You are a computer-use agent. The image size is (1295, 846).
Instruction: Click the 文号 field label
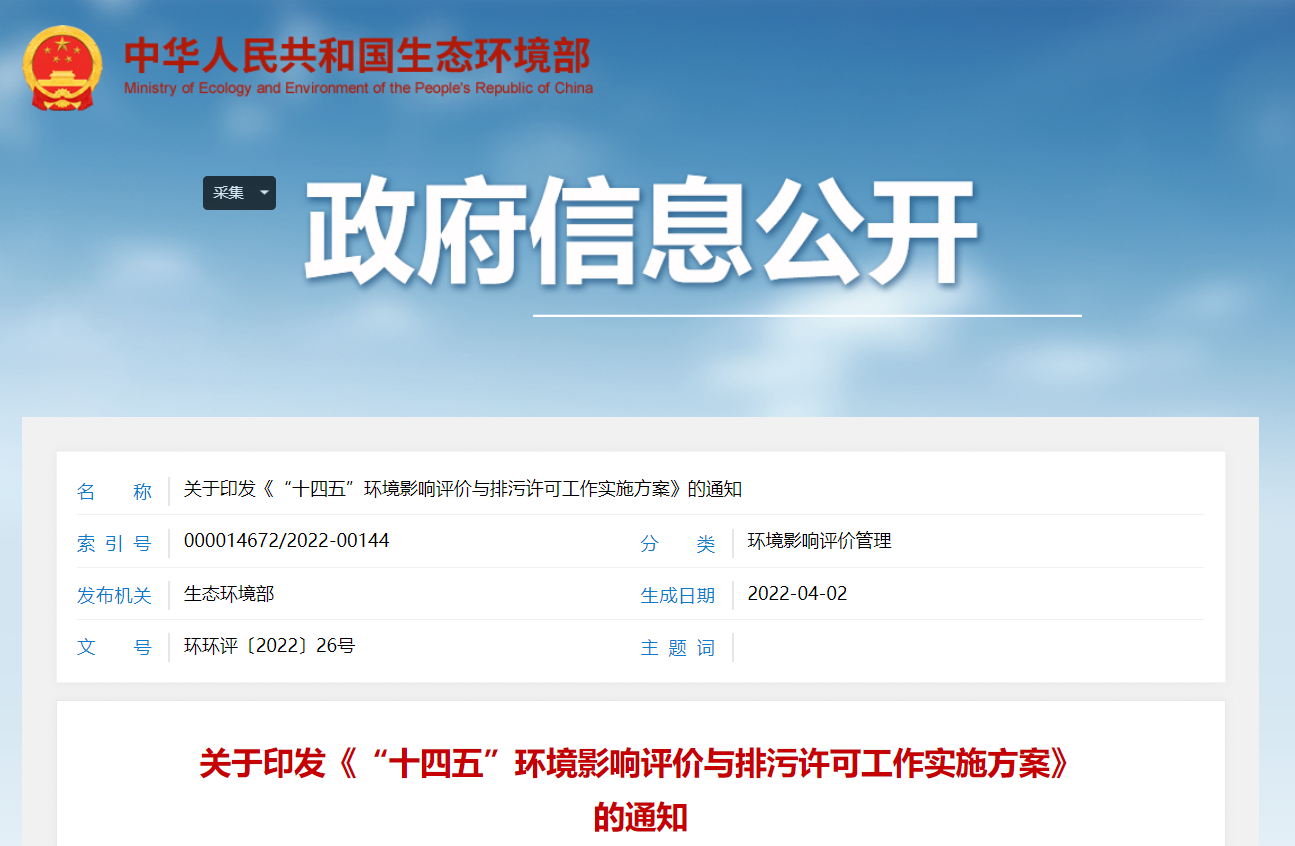114,648
